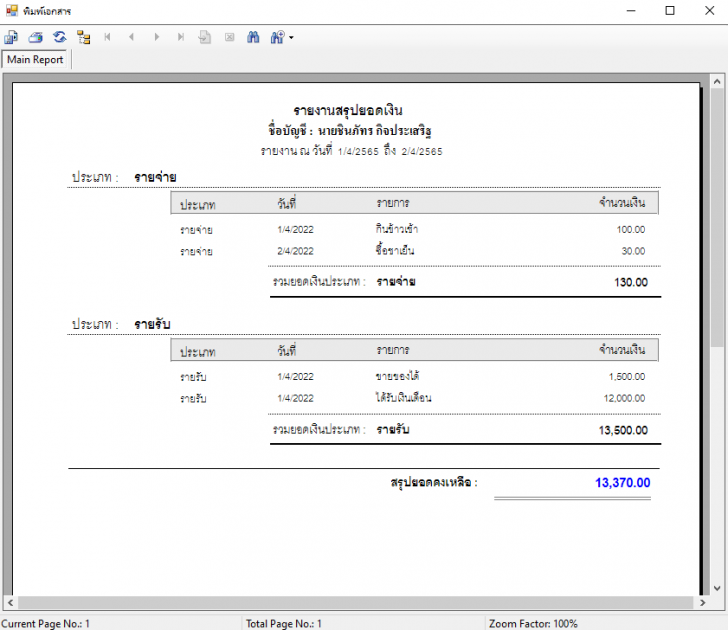Click the 13,370.00 balance total in report
728x630 pixels.
pos(622,483)
